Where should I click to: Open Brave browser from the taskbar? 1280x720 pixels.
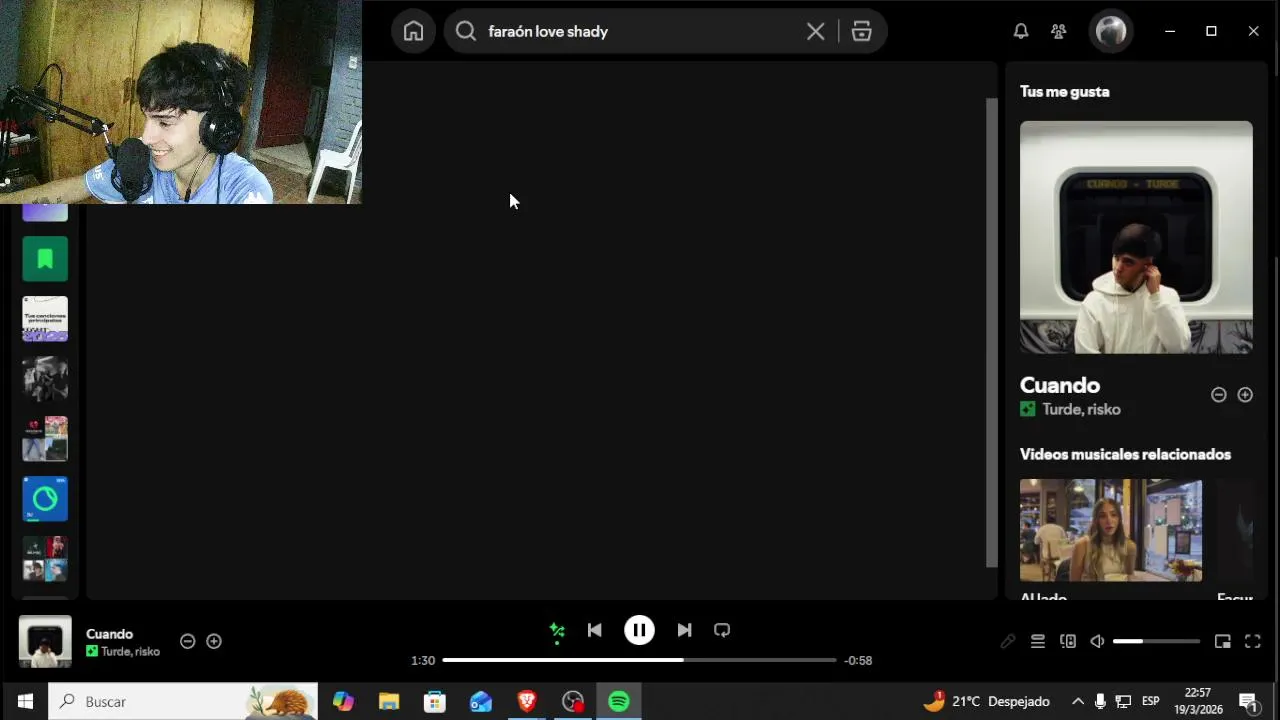[x=527, y=701]
